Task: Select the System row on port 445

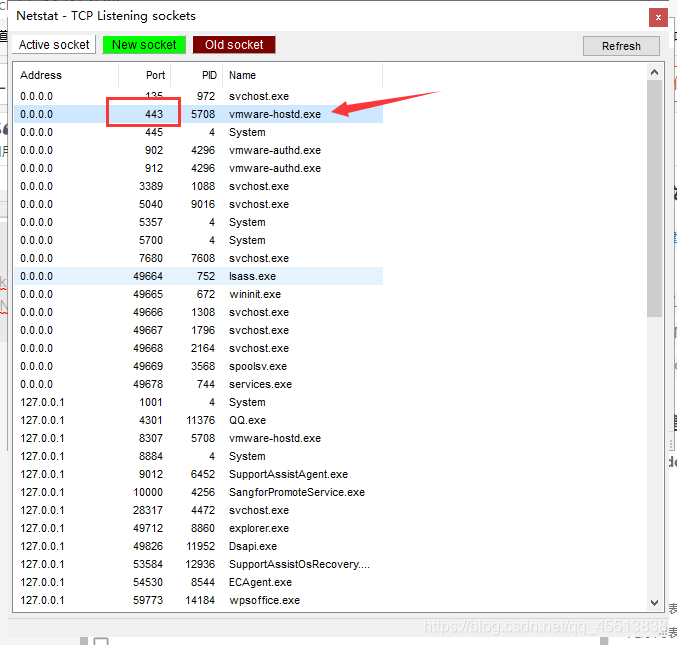Action: pos(199,132)
